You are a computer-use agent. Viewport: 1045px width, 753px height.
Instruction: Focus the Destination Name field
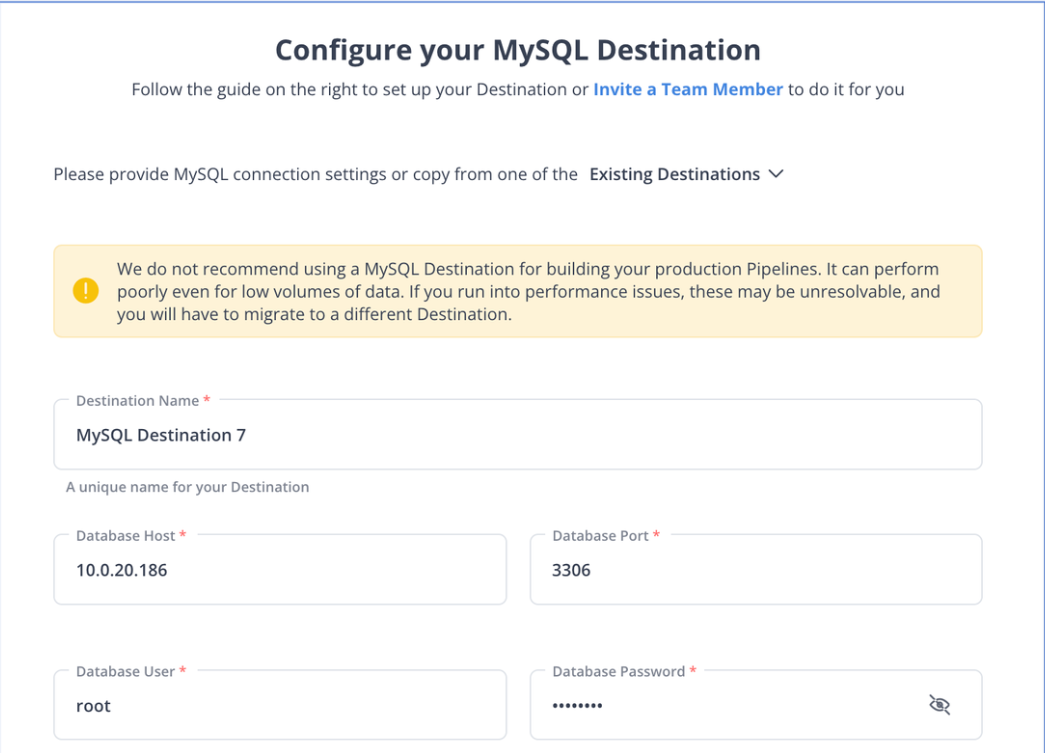point(518,434)
